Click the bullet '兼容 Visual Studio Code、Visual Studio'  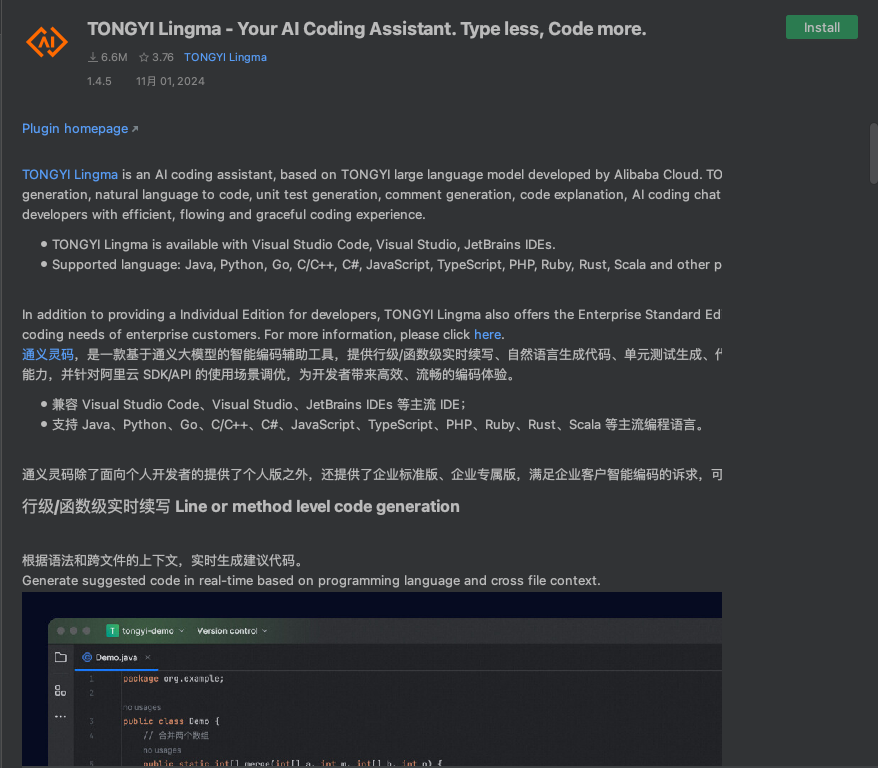259,405
